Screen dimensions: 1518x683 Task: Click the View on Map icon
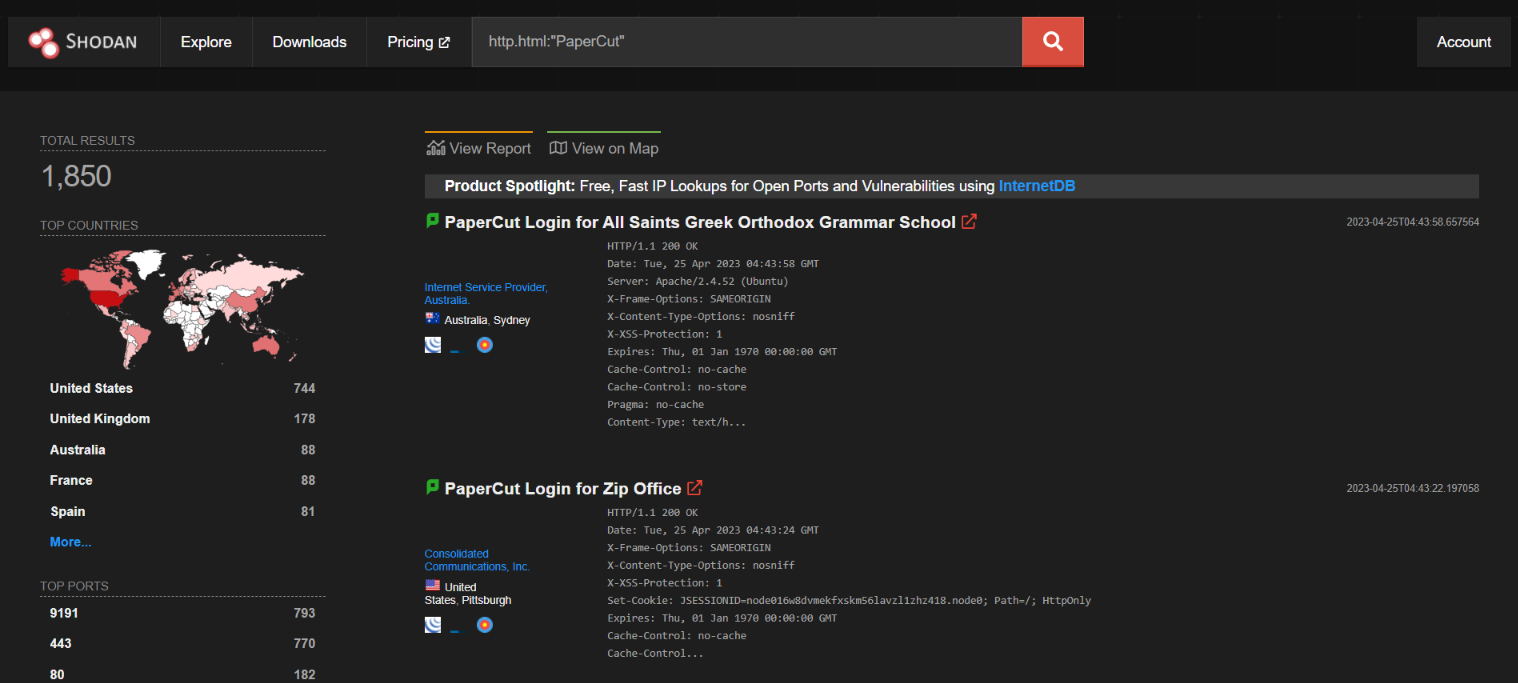pos(558,148)
